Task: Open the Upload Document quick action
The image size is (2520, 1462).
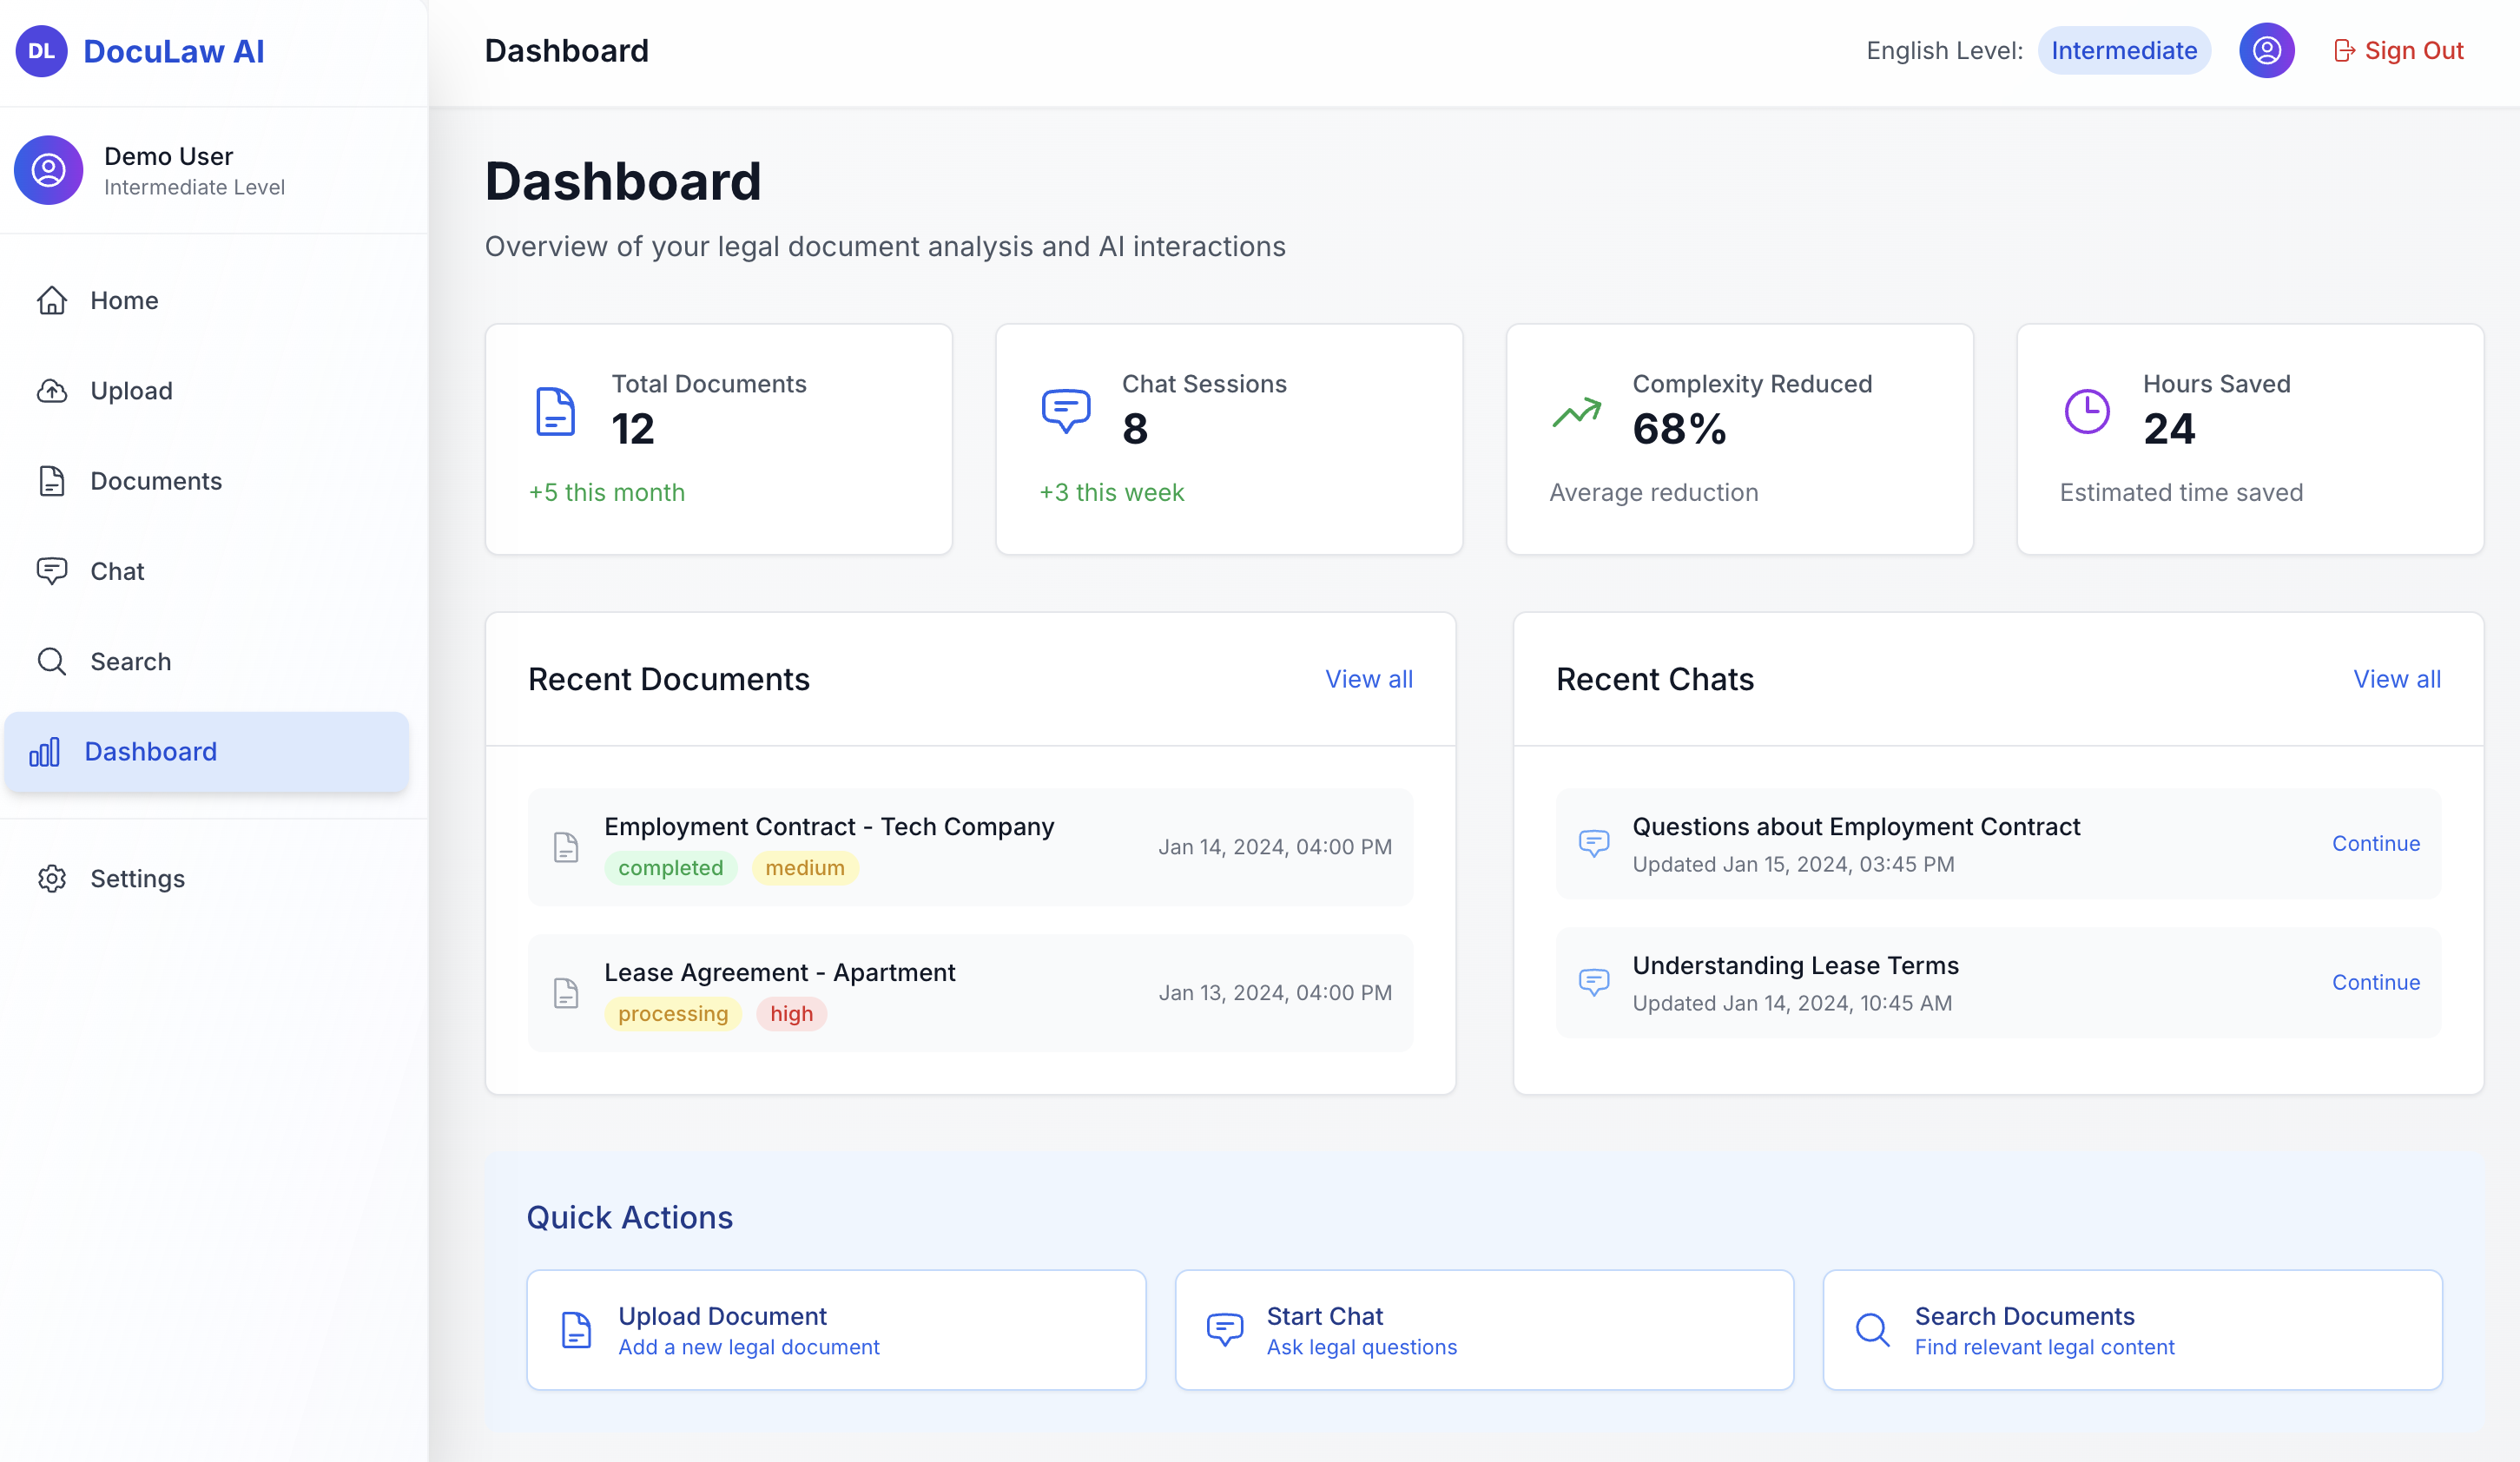Action: [x=836, y=1330]
